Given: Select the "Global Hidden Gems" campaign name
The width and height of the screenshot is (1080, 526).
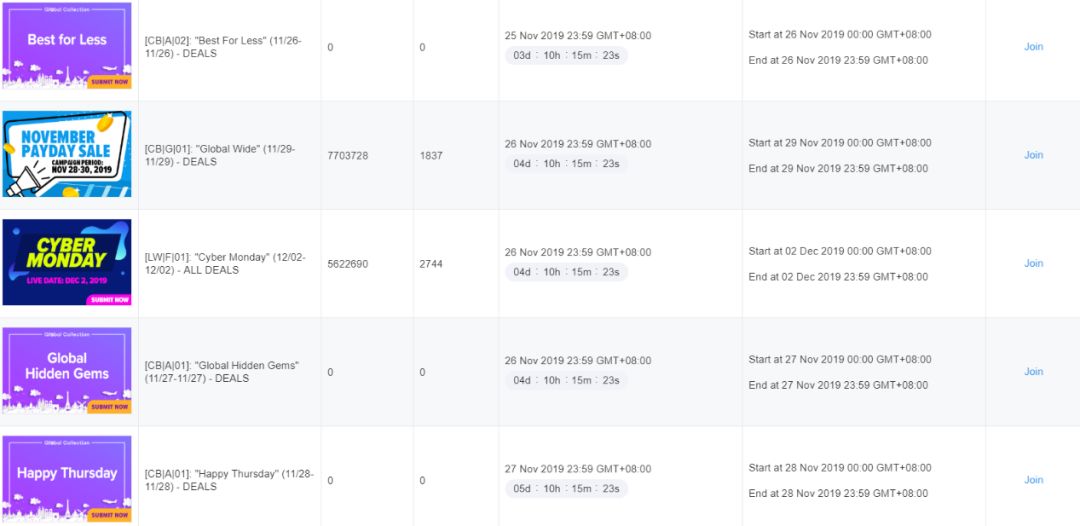Looking at the screenshot, I should (222, 372).
